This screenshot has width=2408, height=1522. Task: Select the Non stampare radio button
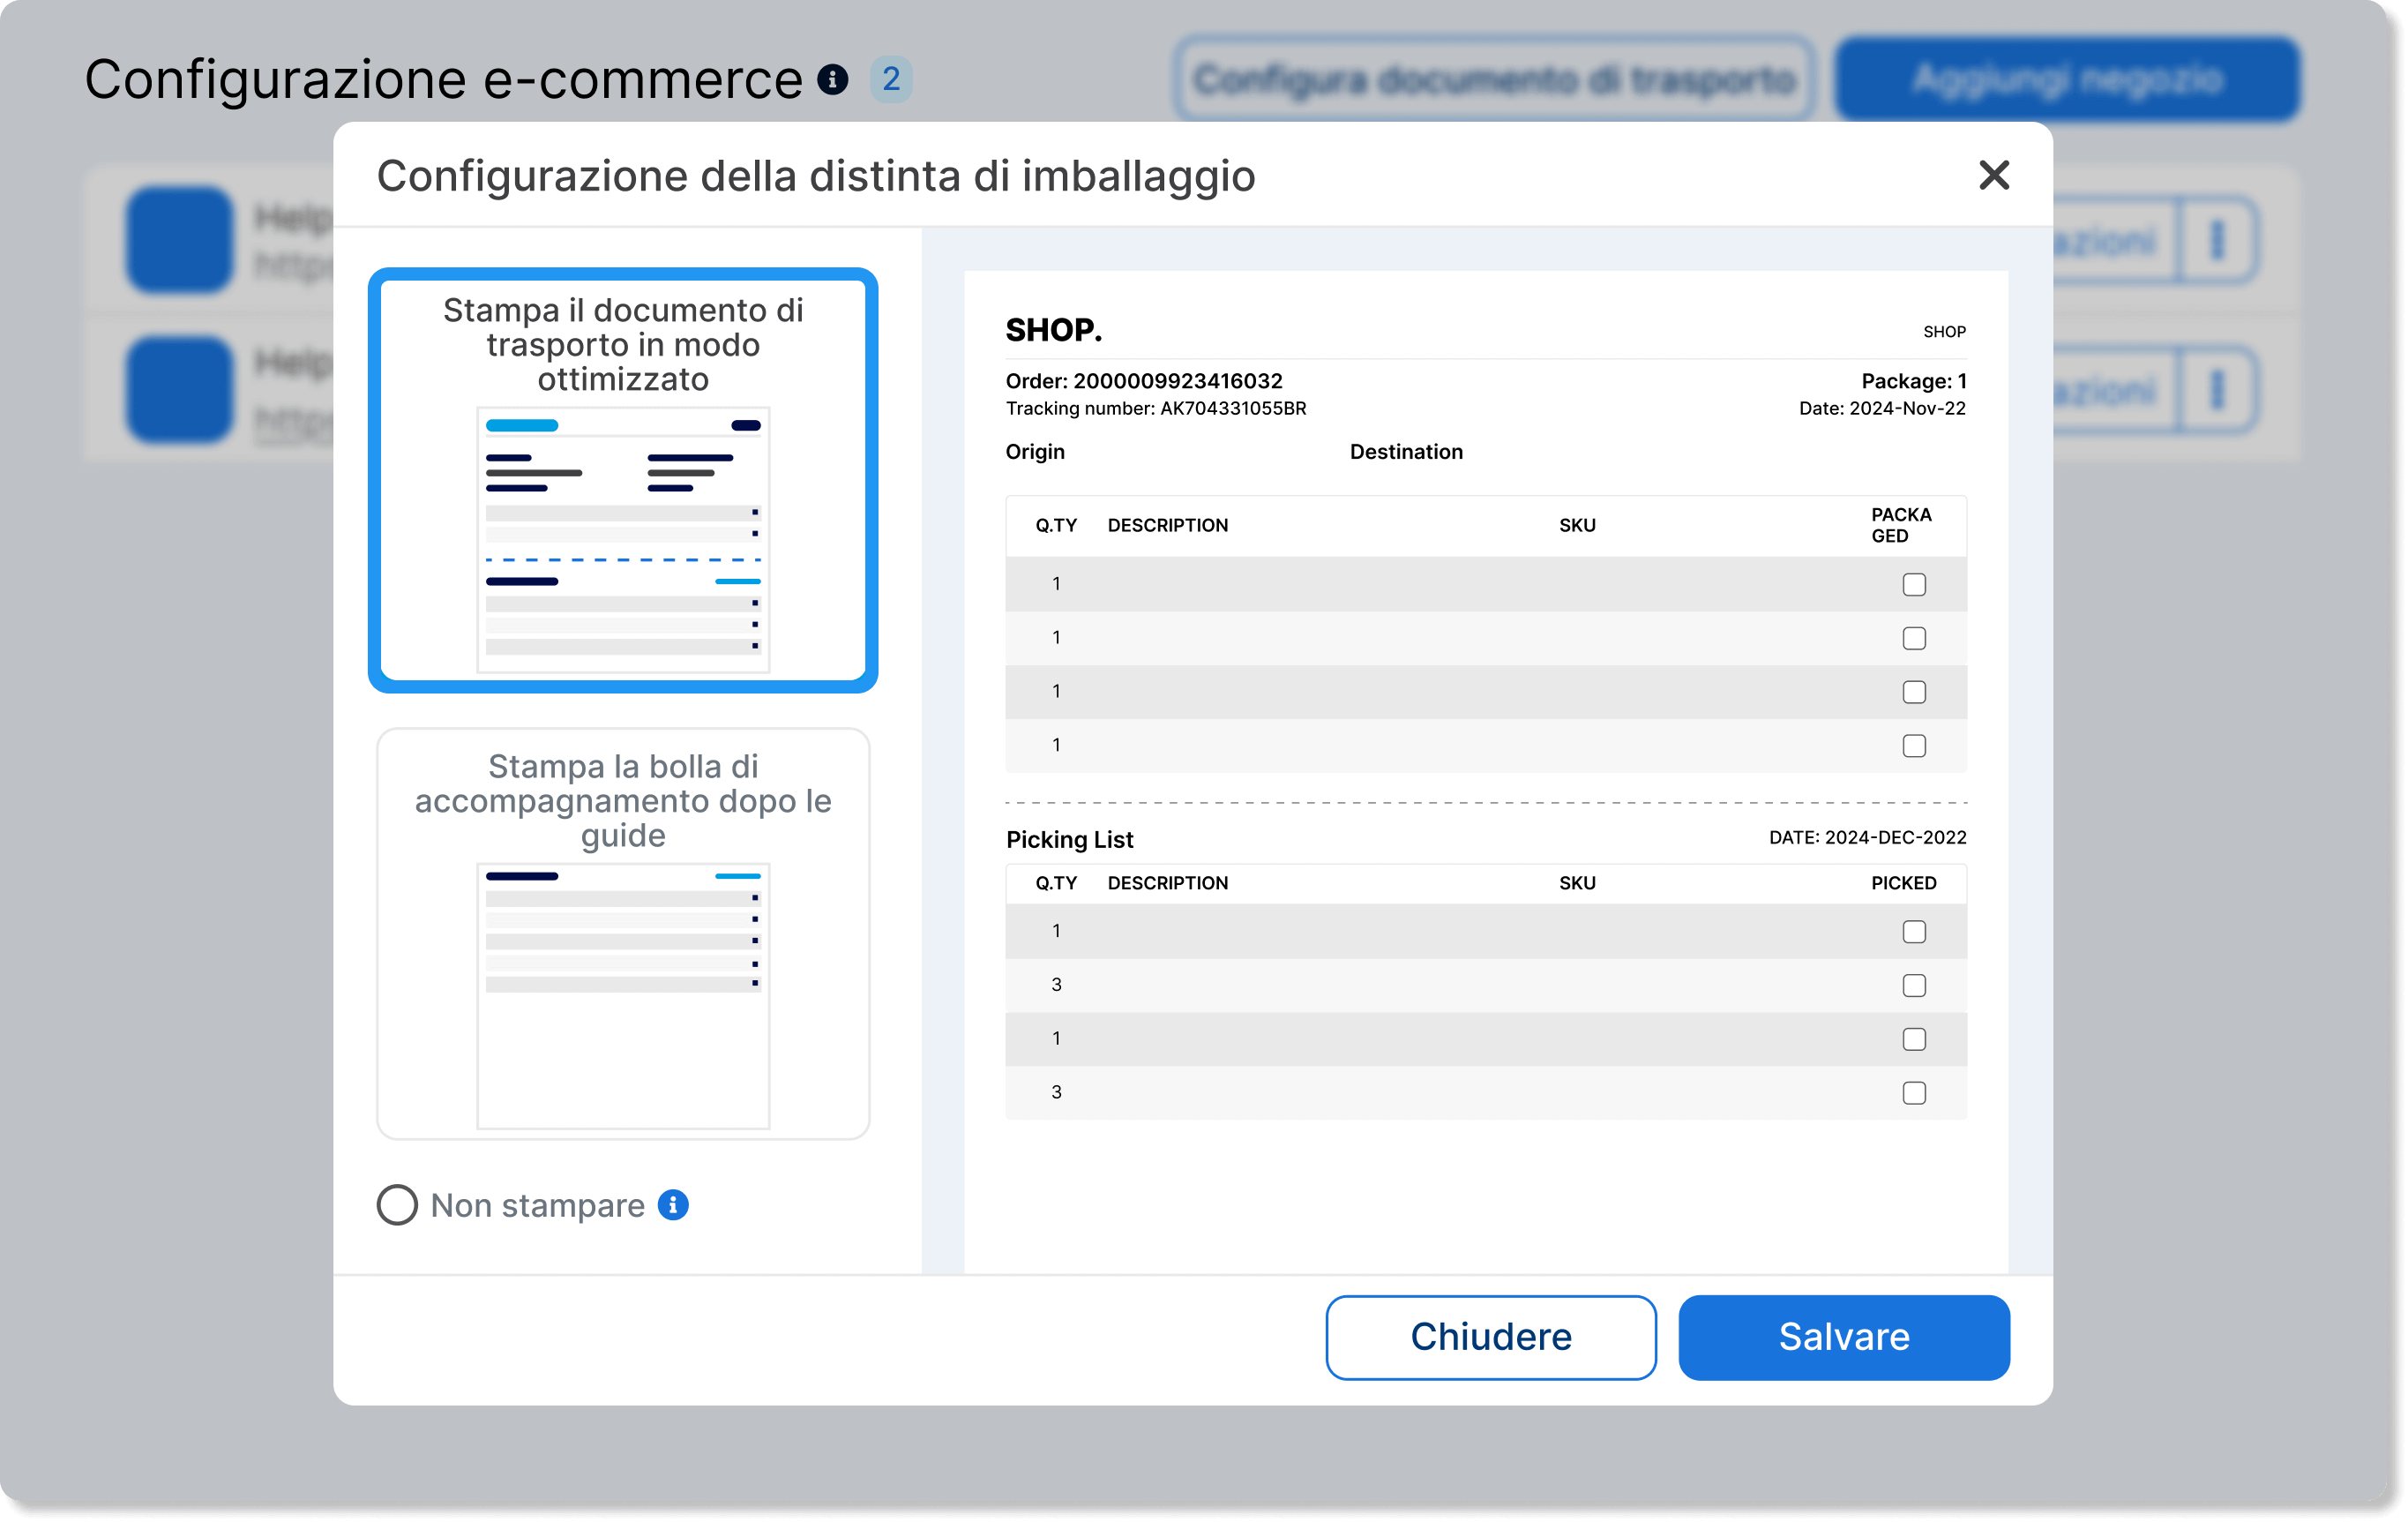click(x=397, y=1205)
